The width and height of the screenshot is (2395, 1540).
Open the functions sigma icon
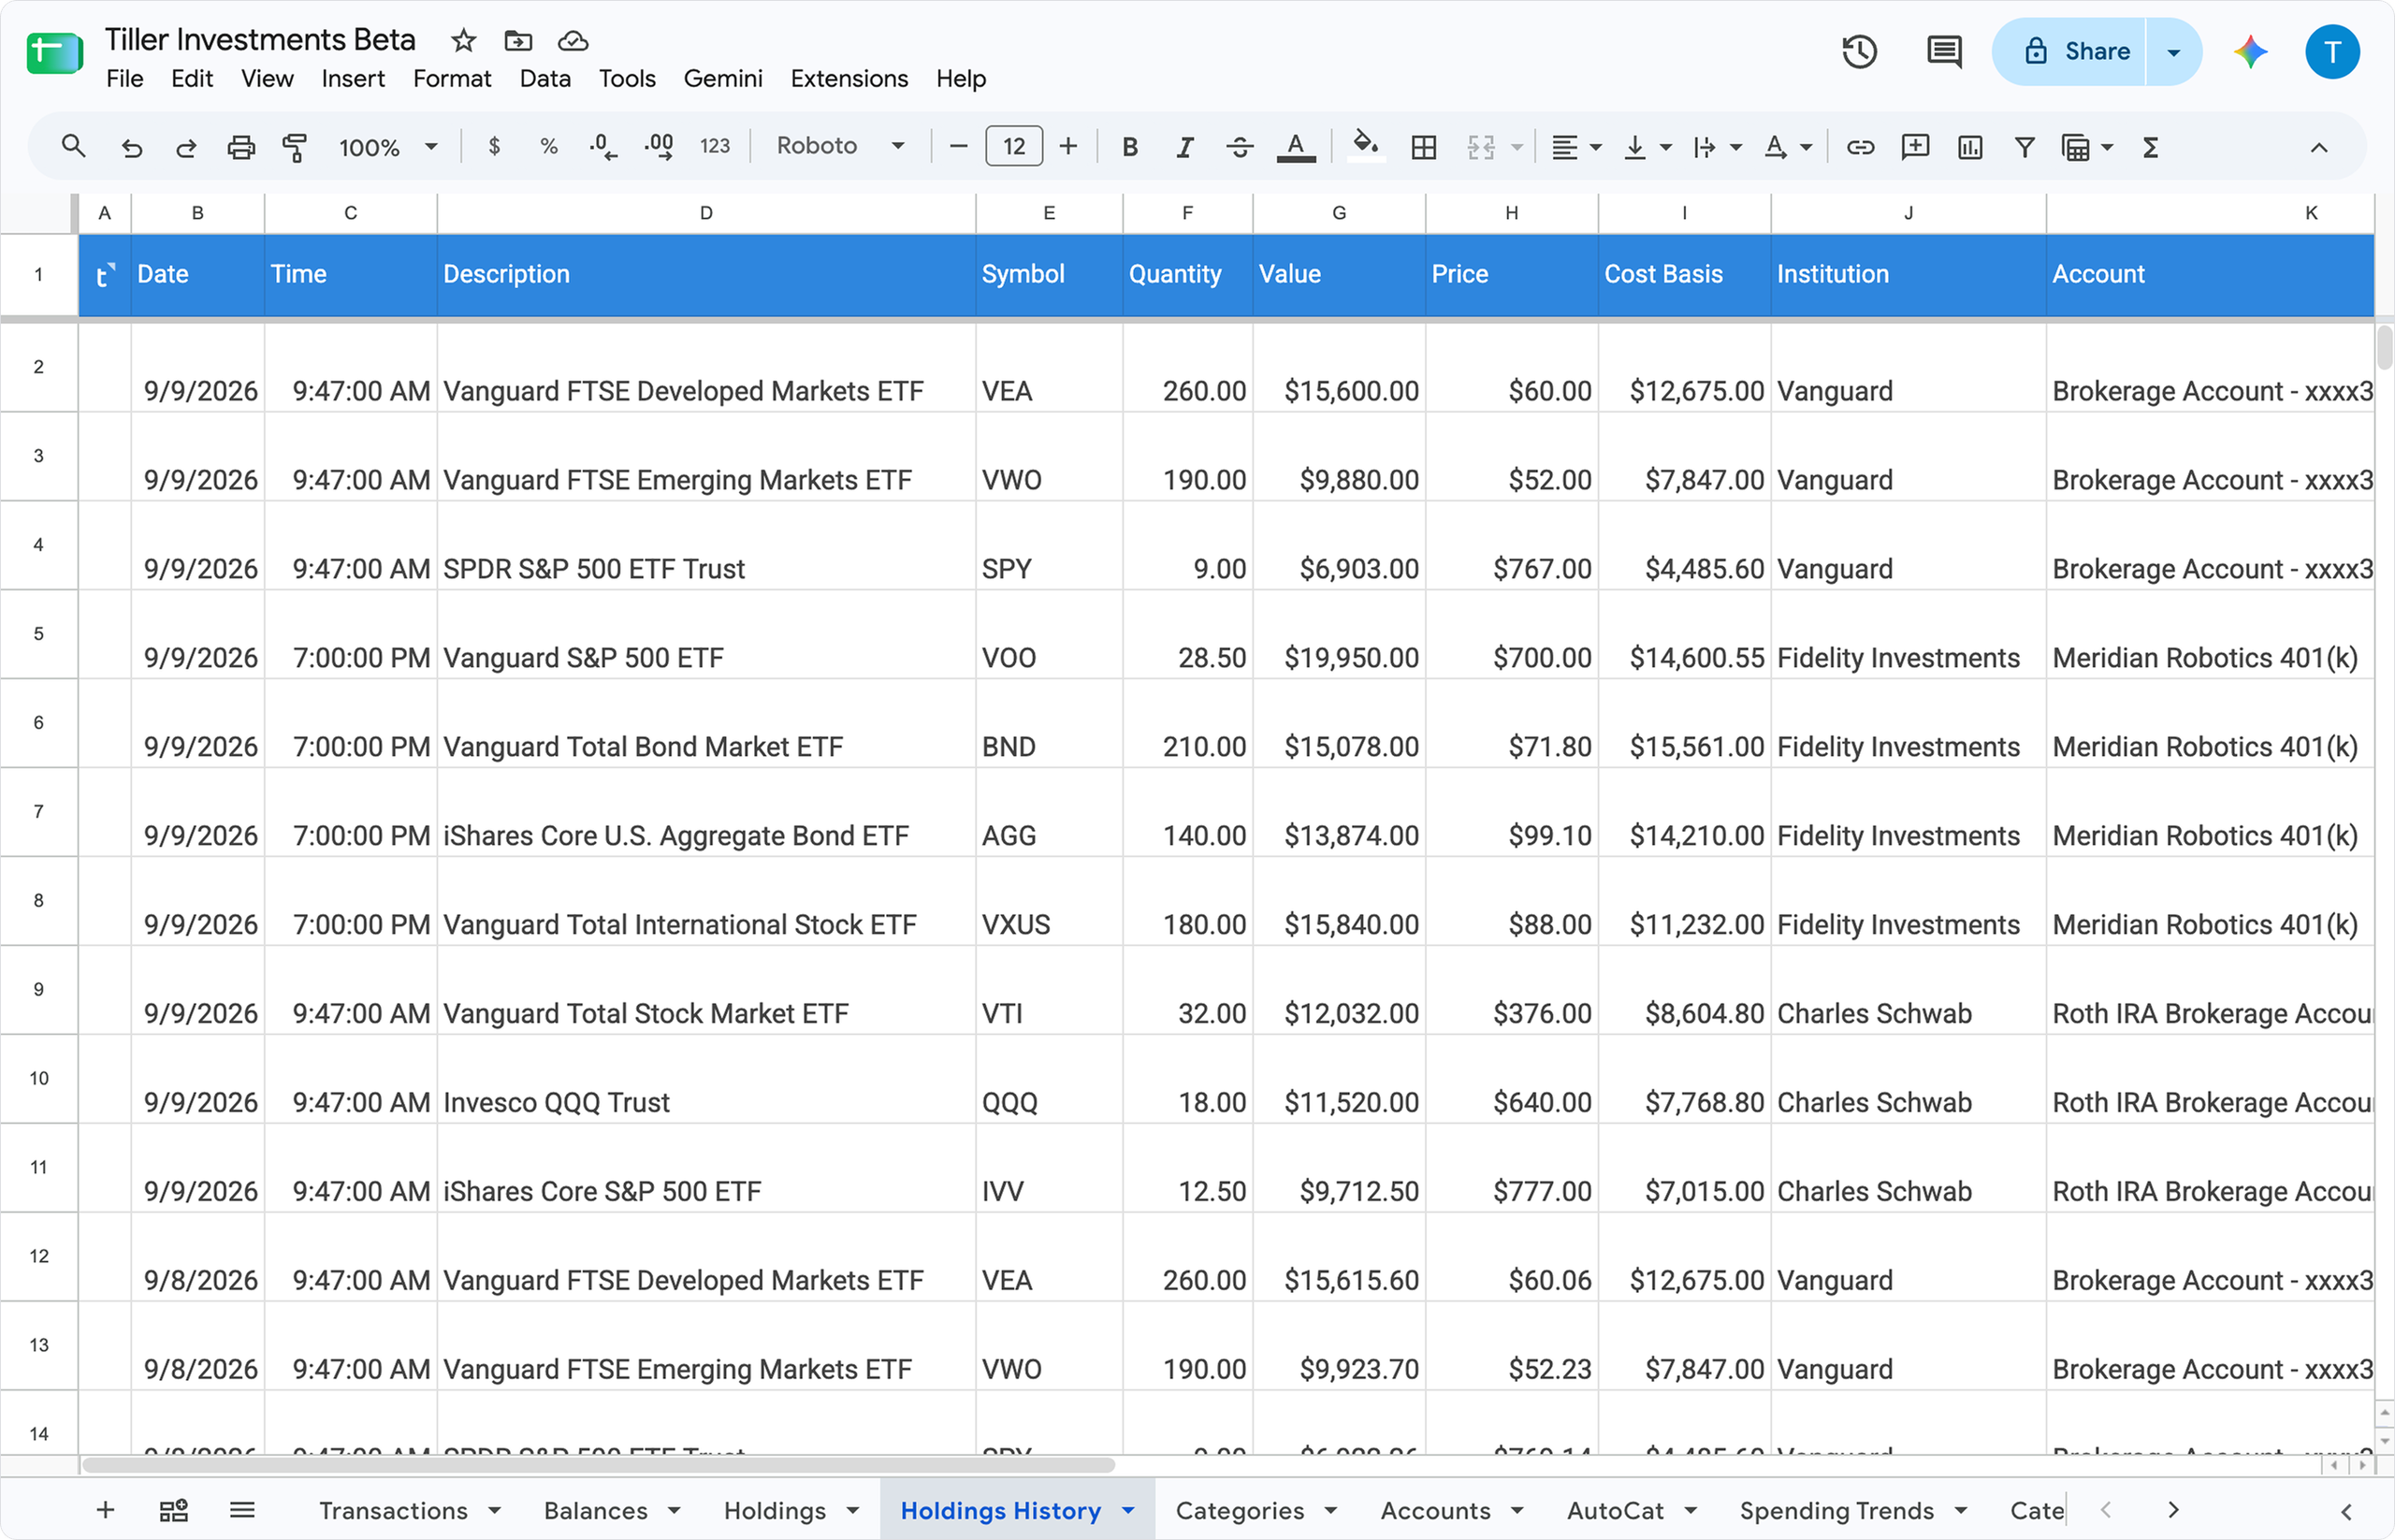(2150, 147)
